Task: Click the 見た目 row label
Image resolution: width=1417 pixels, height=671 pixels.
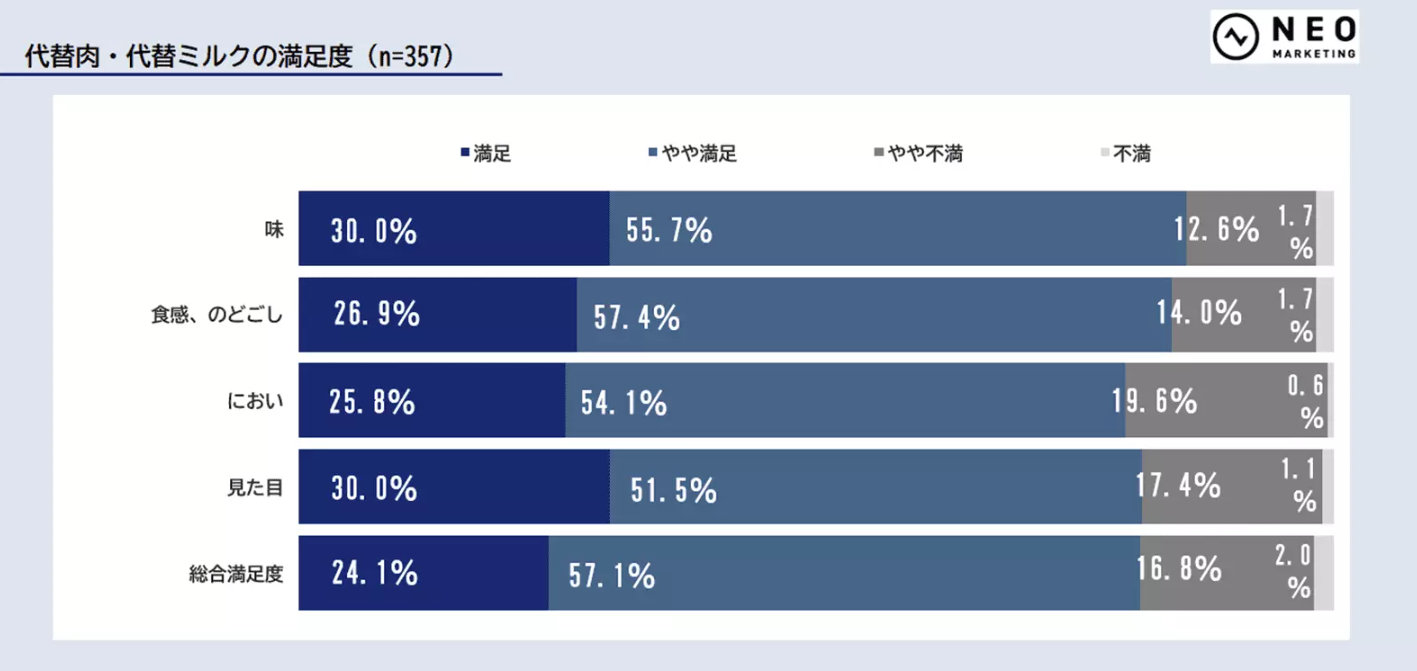Action: point(256,487)
